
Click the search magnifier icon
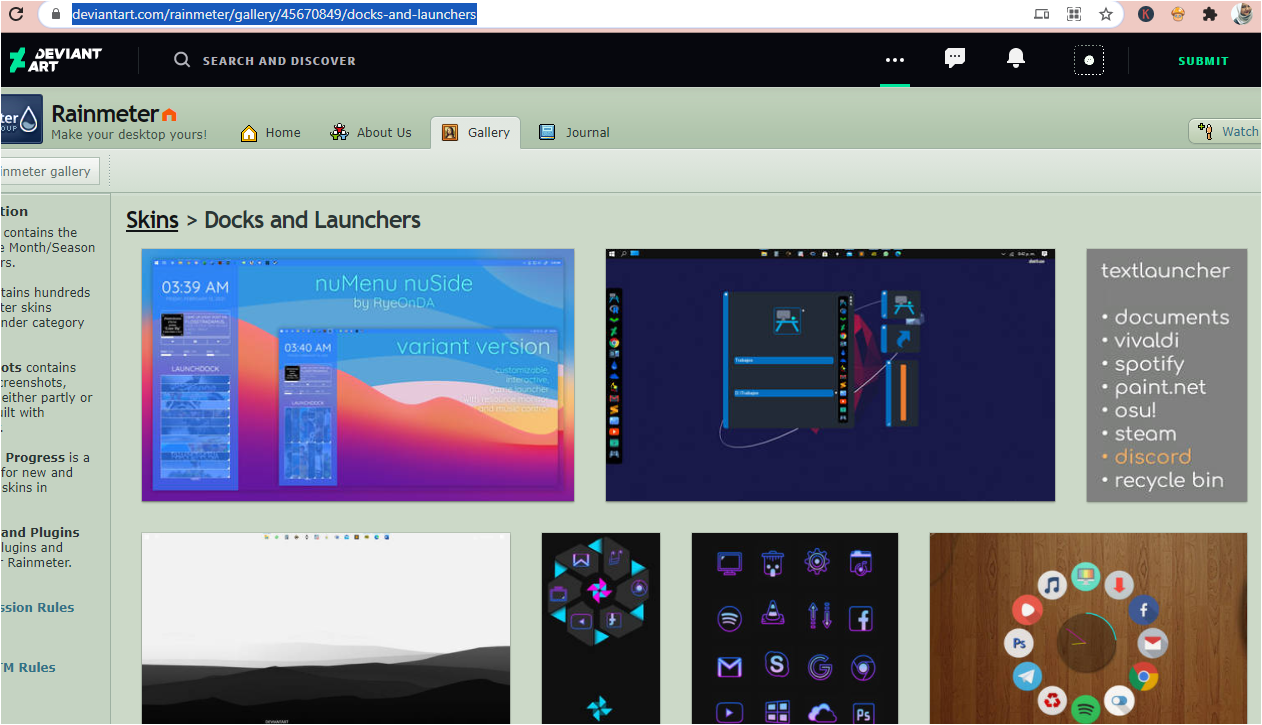click(x=182, y=60)
